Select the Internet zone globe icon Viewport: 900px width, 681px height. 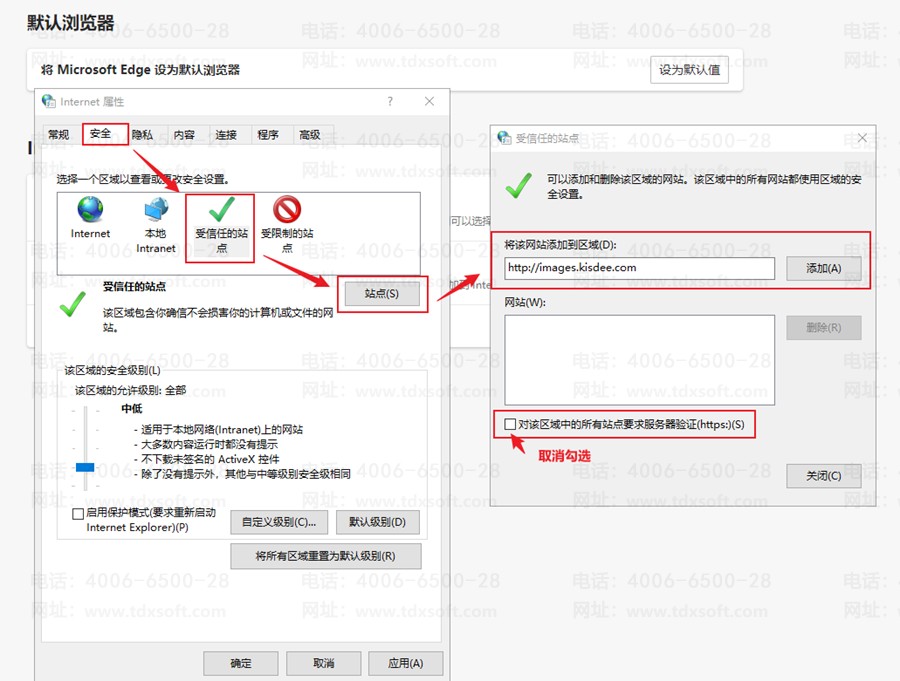click(x=90, y=210)
